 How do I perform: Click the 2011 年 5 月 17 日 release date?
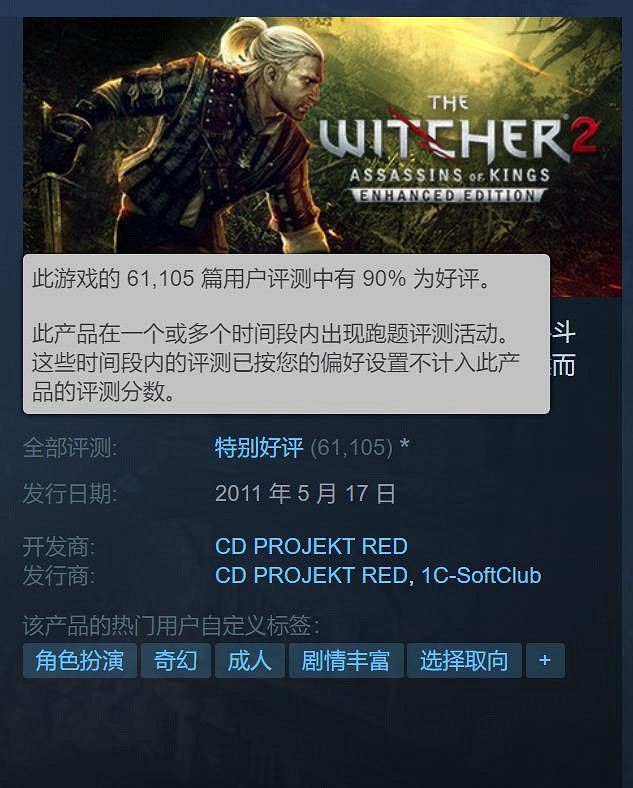pyautogui.click(x=305, y=494)
